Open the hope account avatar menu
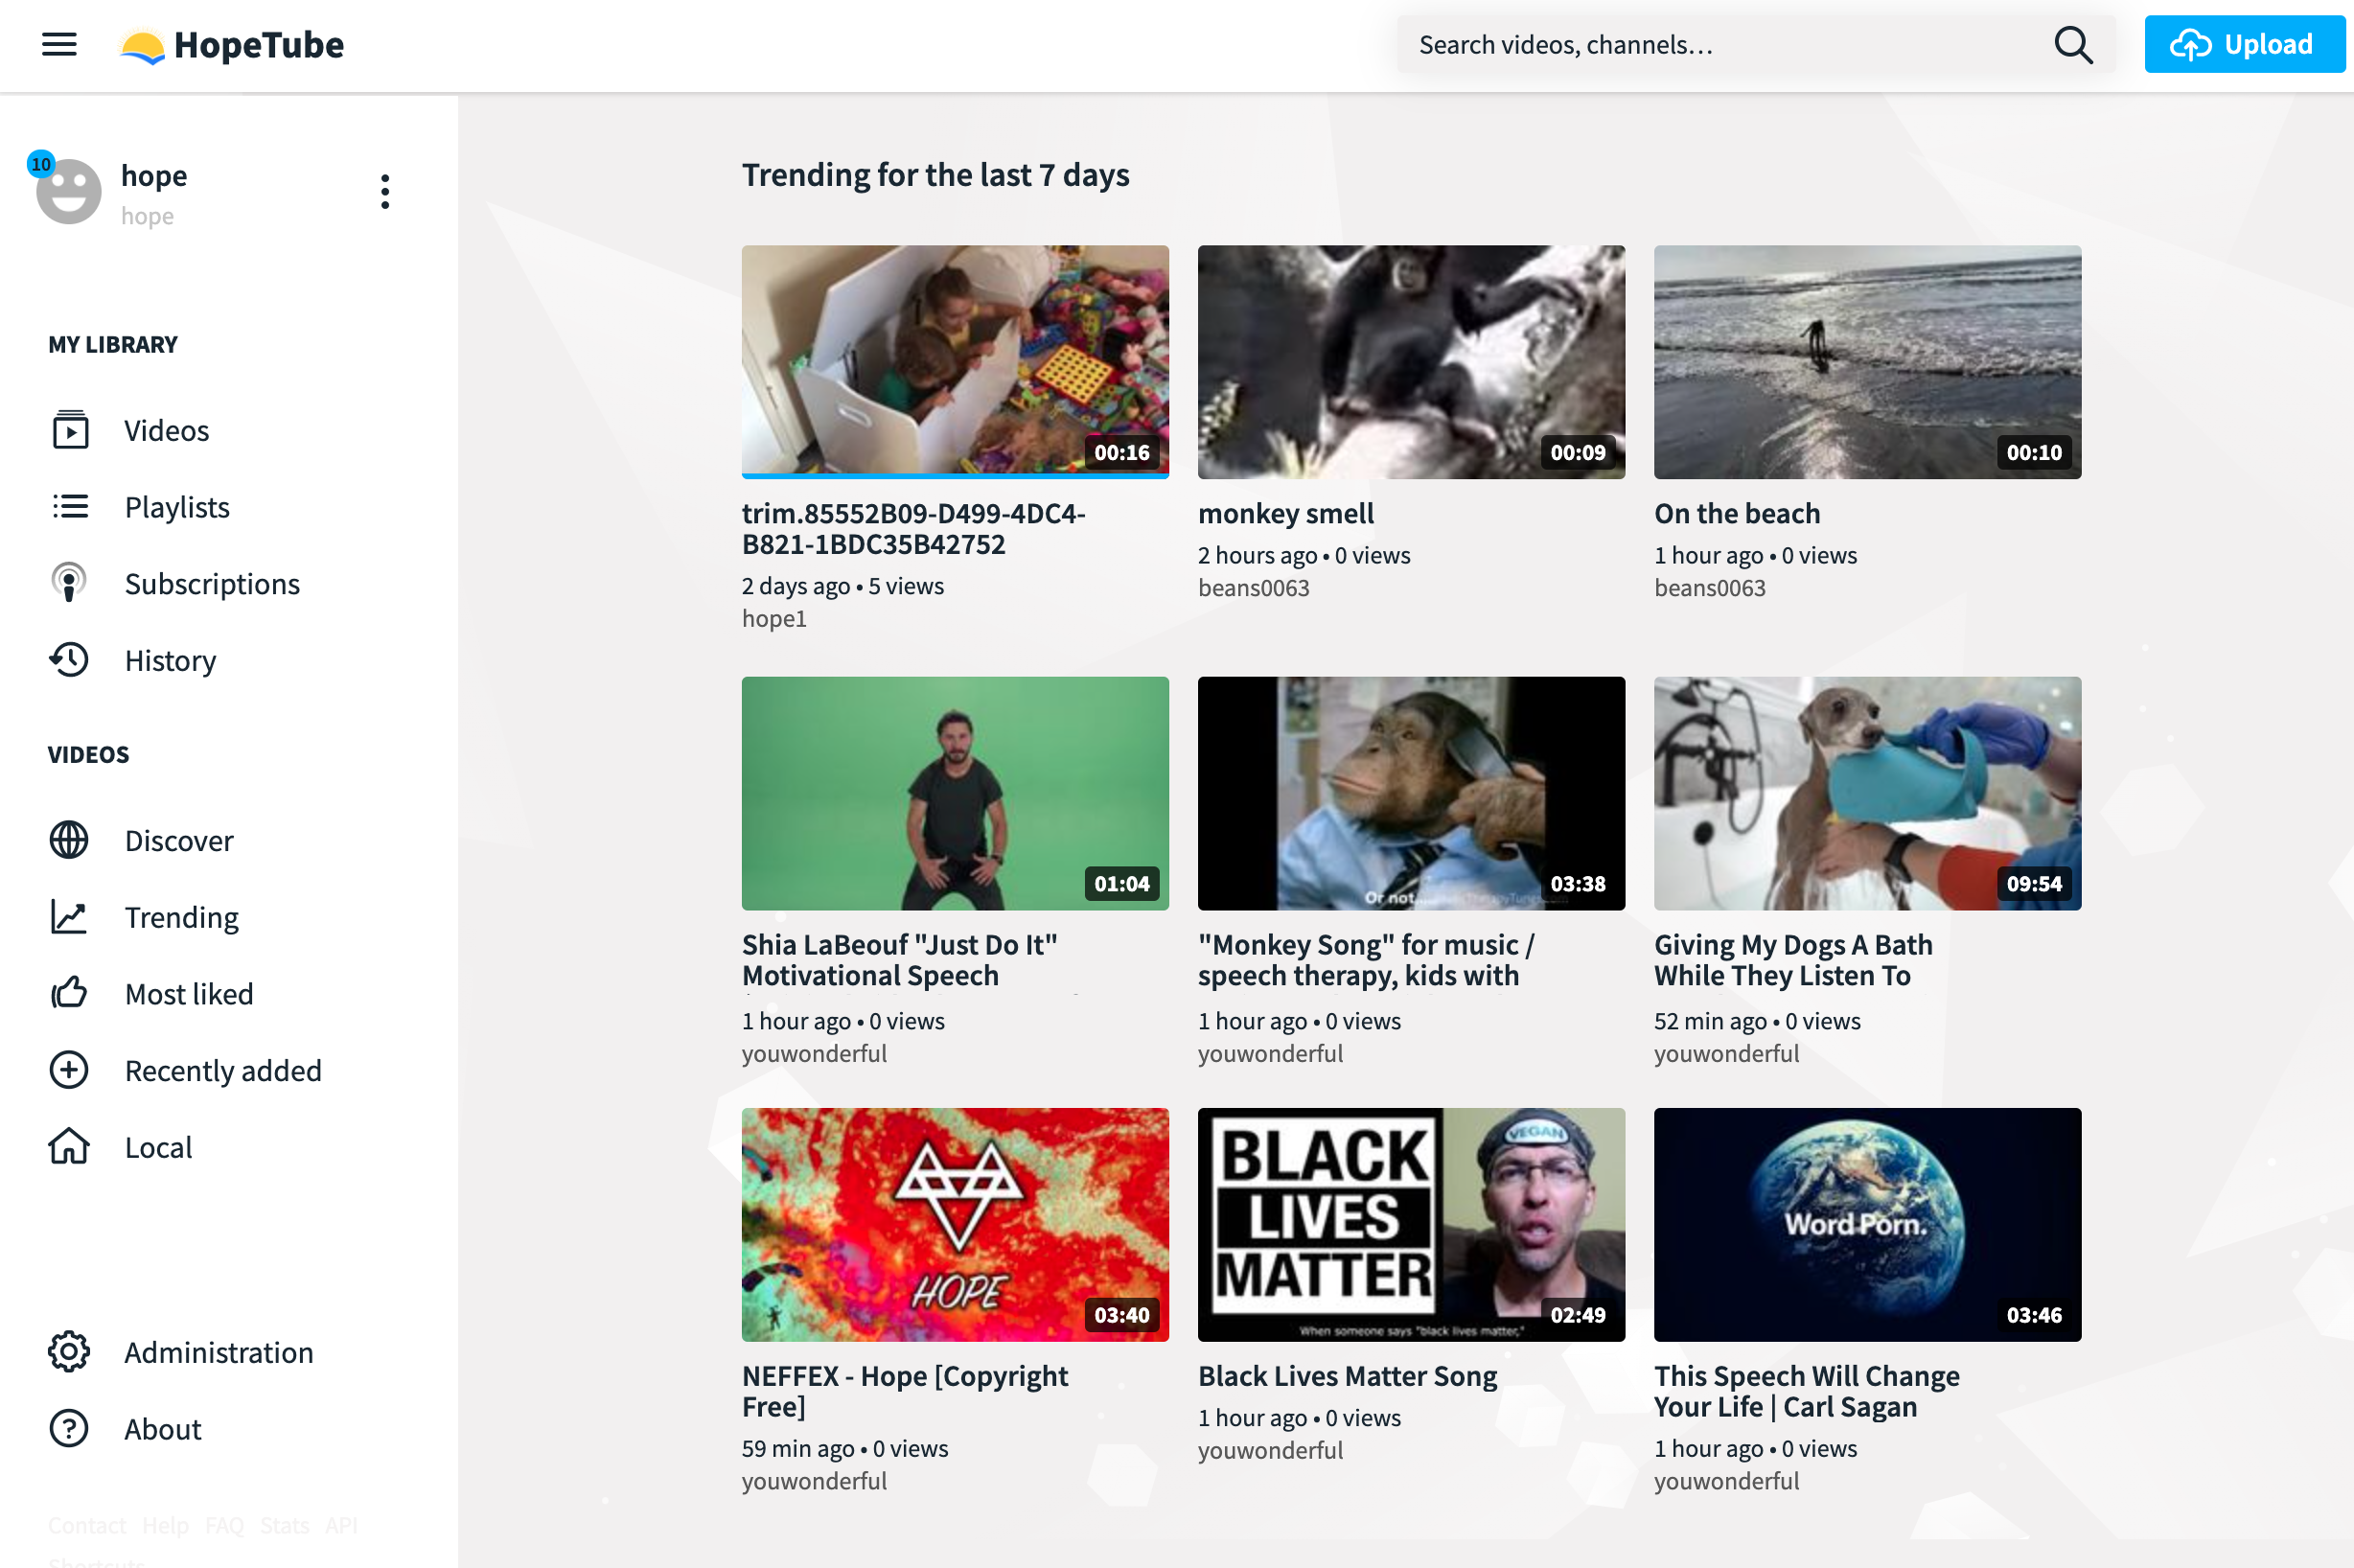The image size is (2354, 1568). point(68,190)
